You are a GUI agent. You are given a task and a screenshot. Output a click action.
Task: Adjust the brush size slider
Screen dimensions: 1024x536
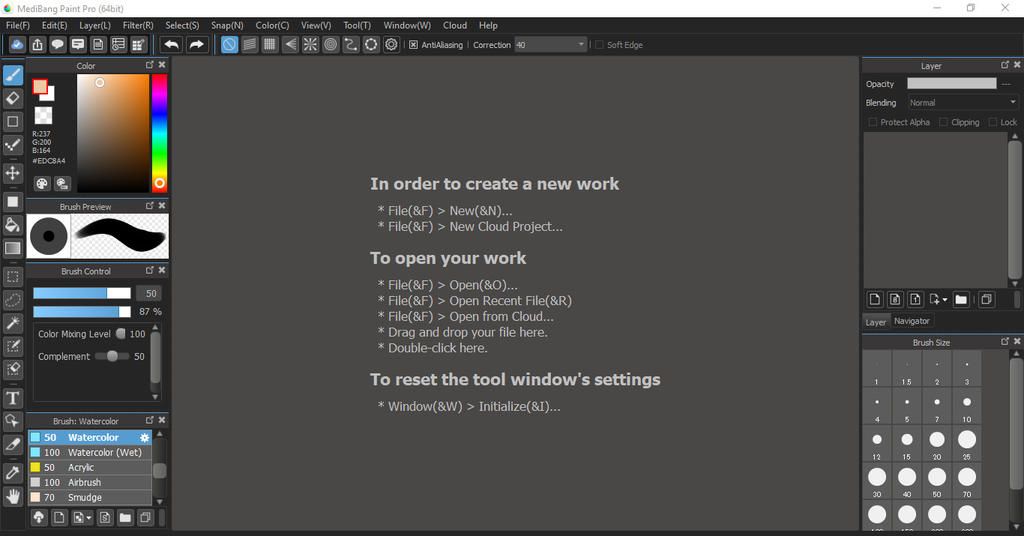pos(82,293)
